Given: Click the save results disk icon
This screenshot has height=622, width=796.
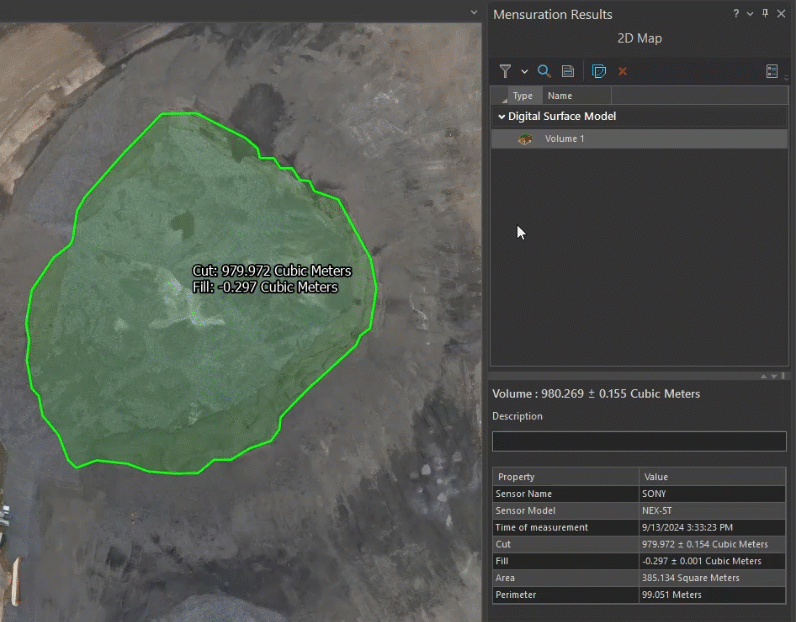Looking at the screenshot, I should pos(567,71).
